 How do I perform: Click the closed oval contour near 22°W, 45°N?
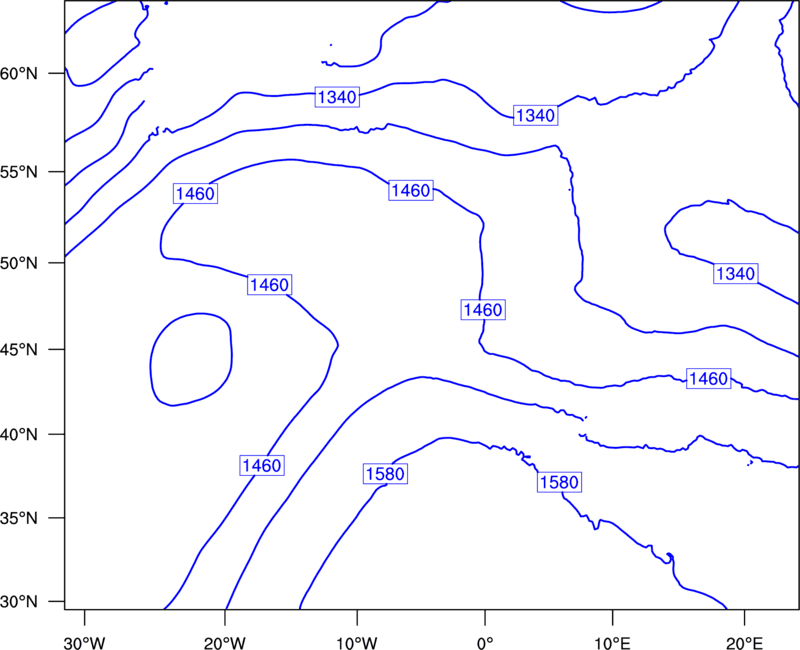point(191,360)
